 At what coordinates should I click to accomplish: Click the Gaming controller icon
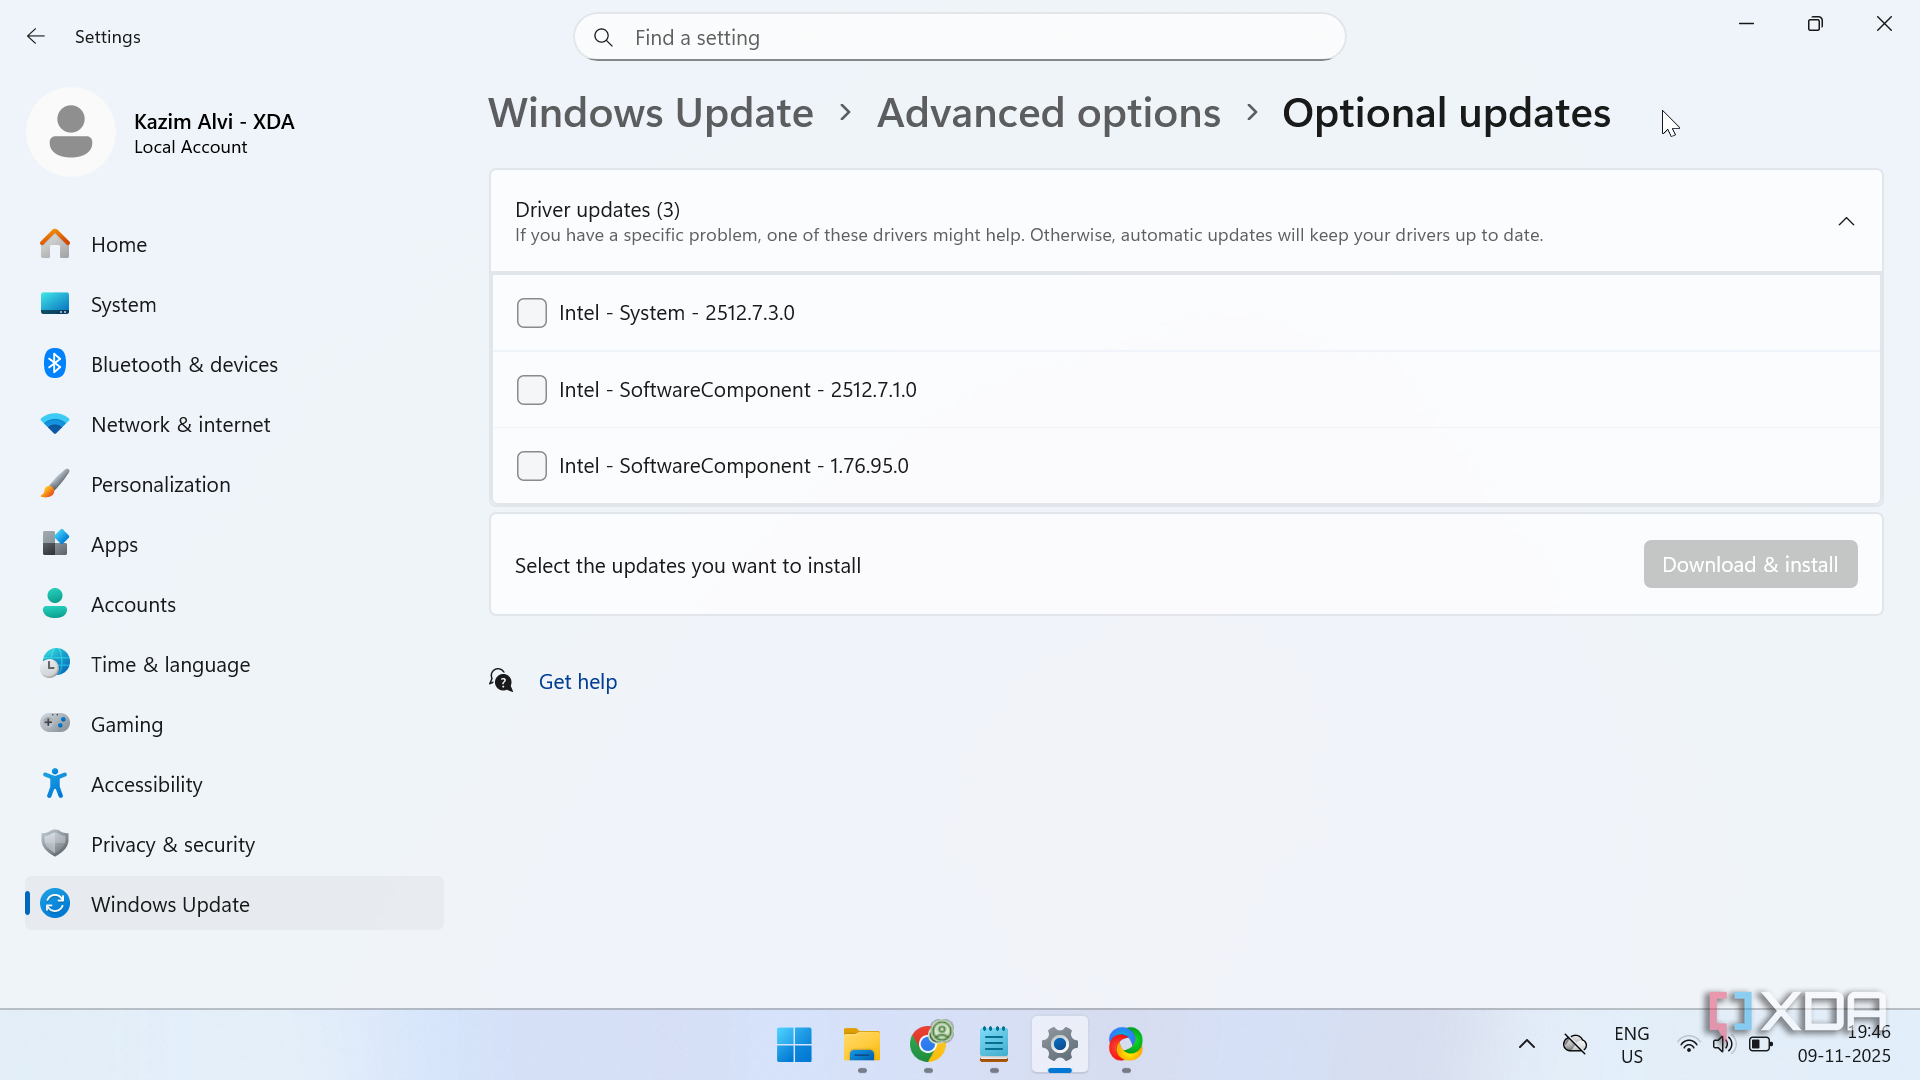point(55,723)
